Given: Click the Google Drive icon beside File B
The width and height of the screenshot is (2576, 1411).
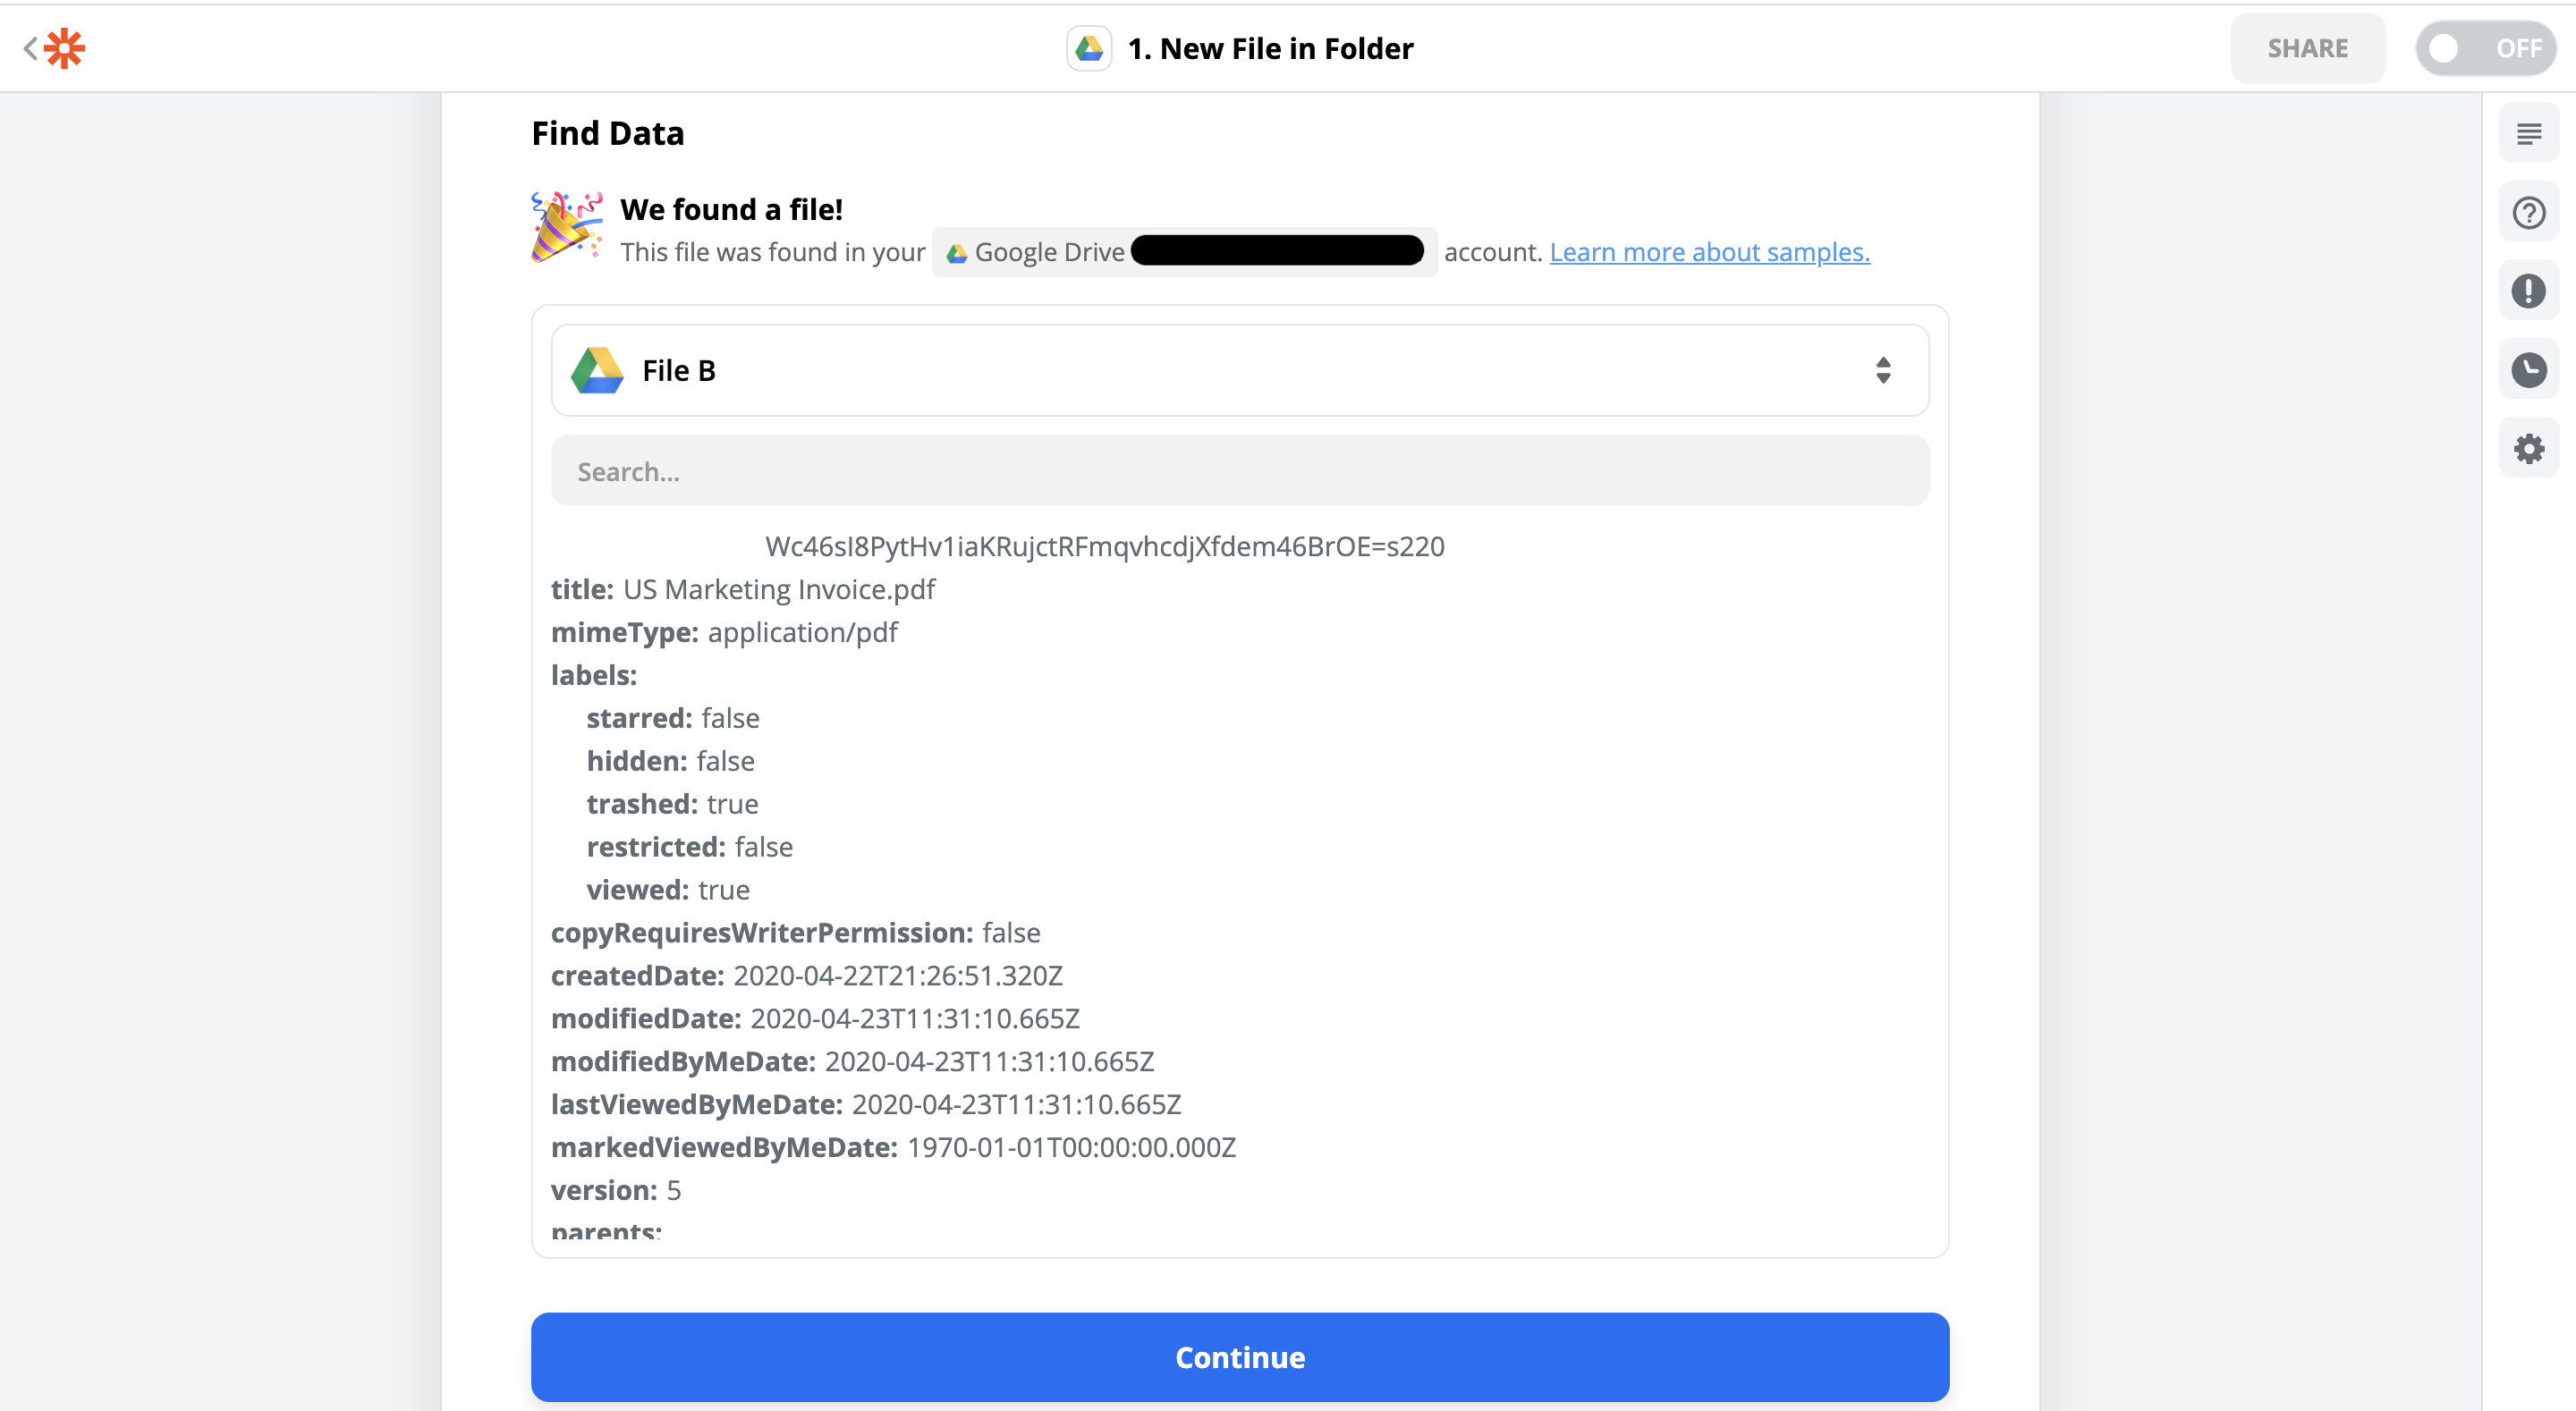Looking at the screenshot, I should point(597,370).
